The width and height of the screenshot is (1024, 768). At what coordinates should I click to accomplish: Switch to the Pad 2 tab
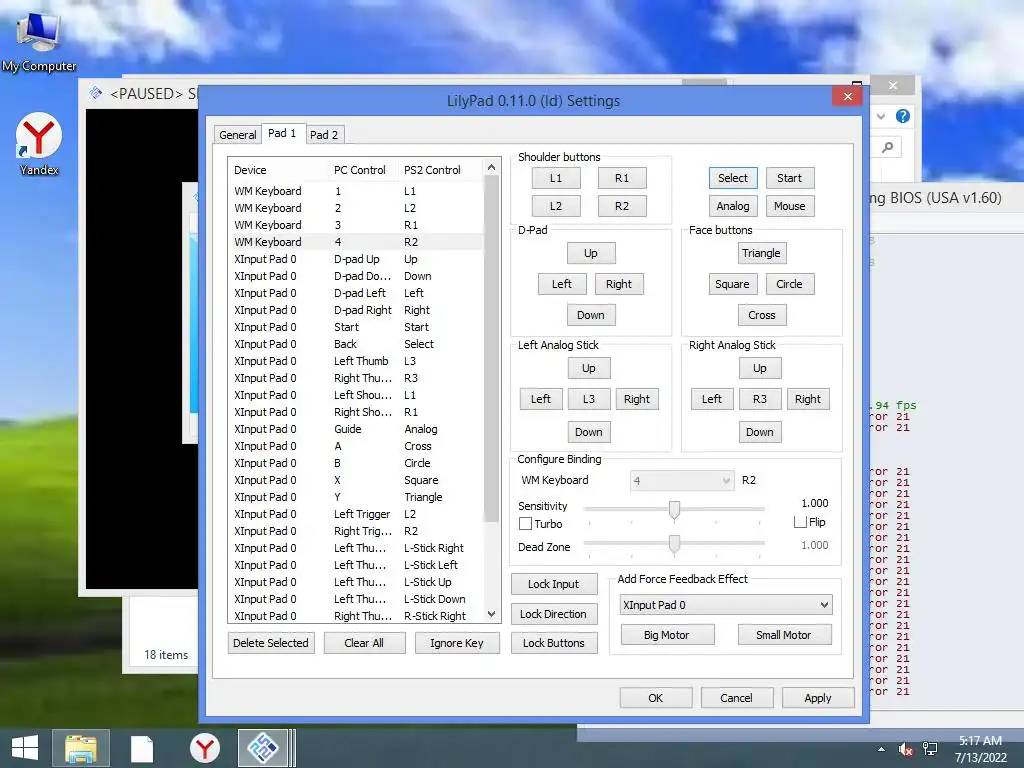pyautogui.click(x=324, y=135)
